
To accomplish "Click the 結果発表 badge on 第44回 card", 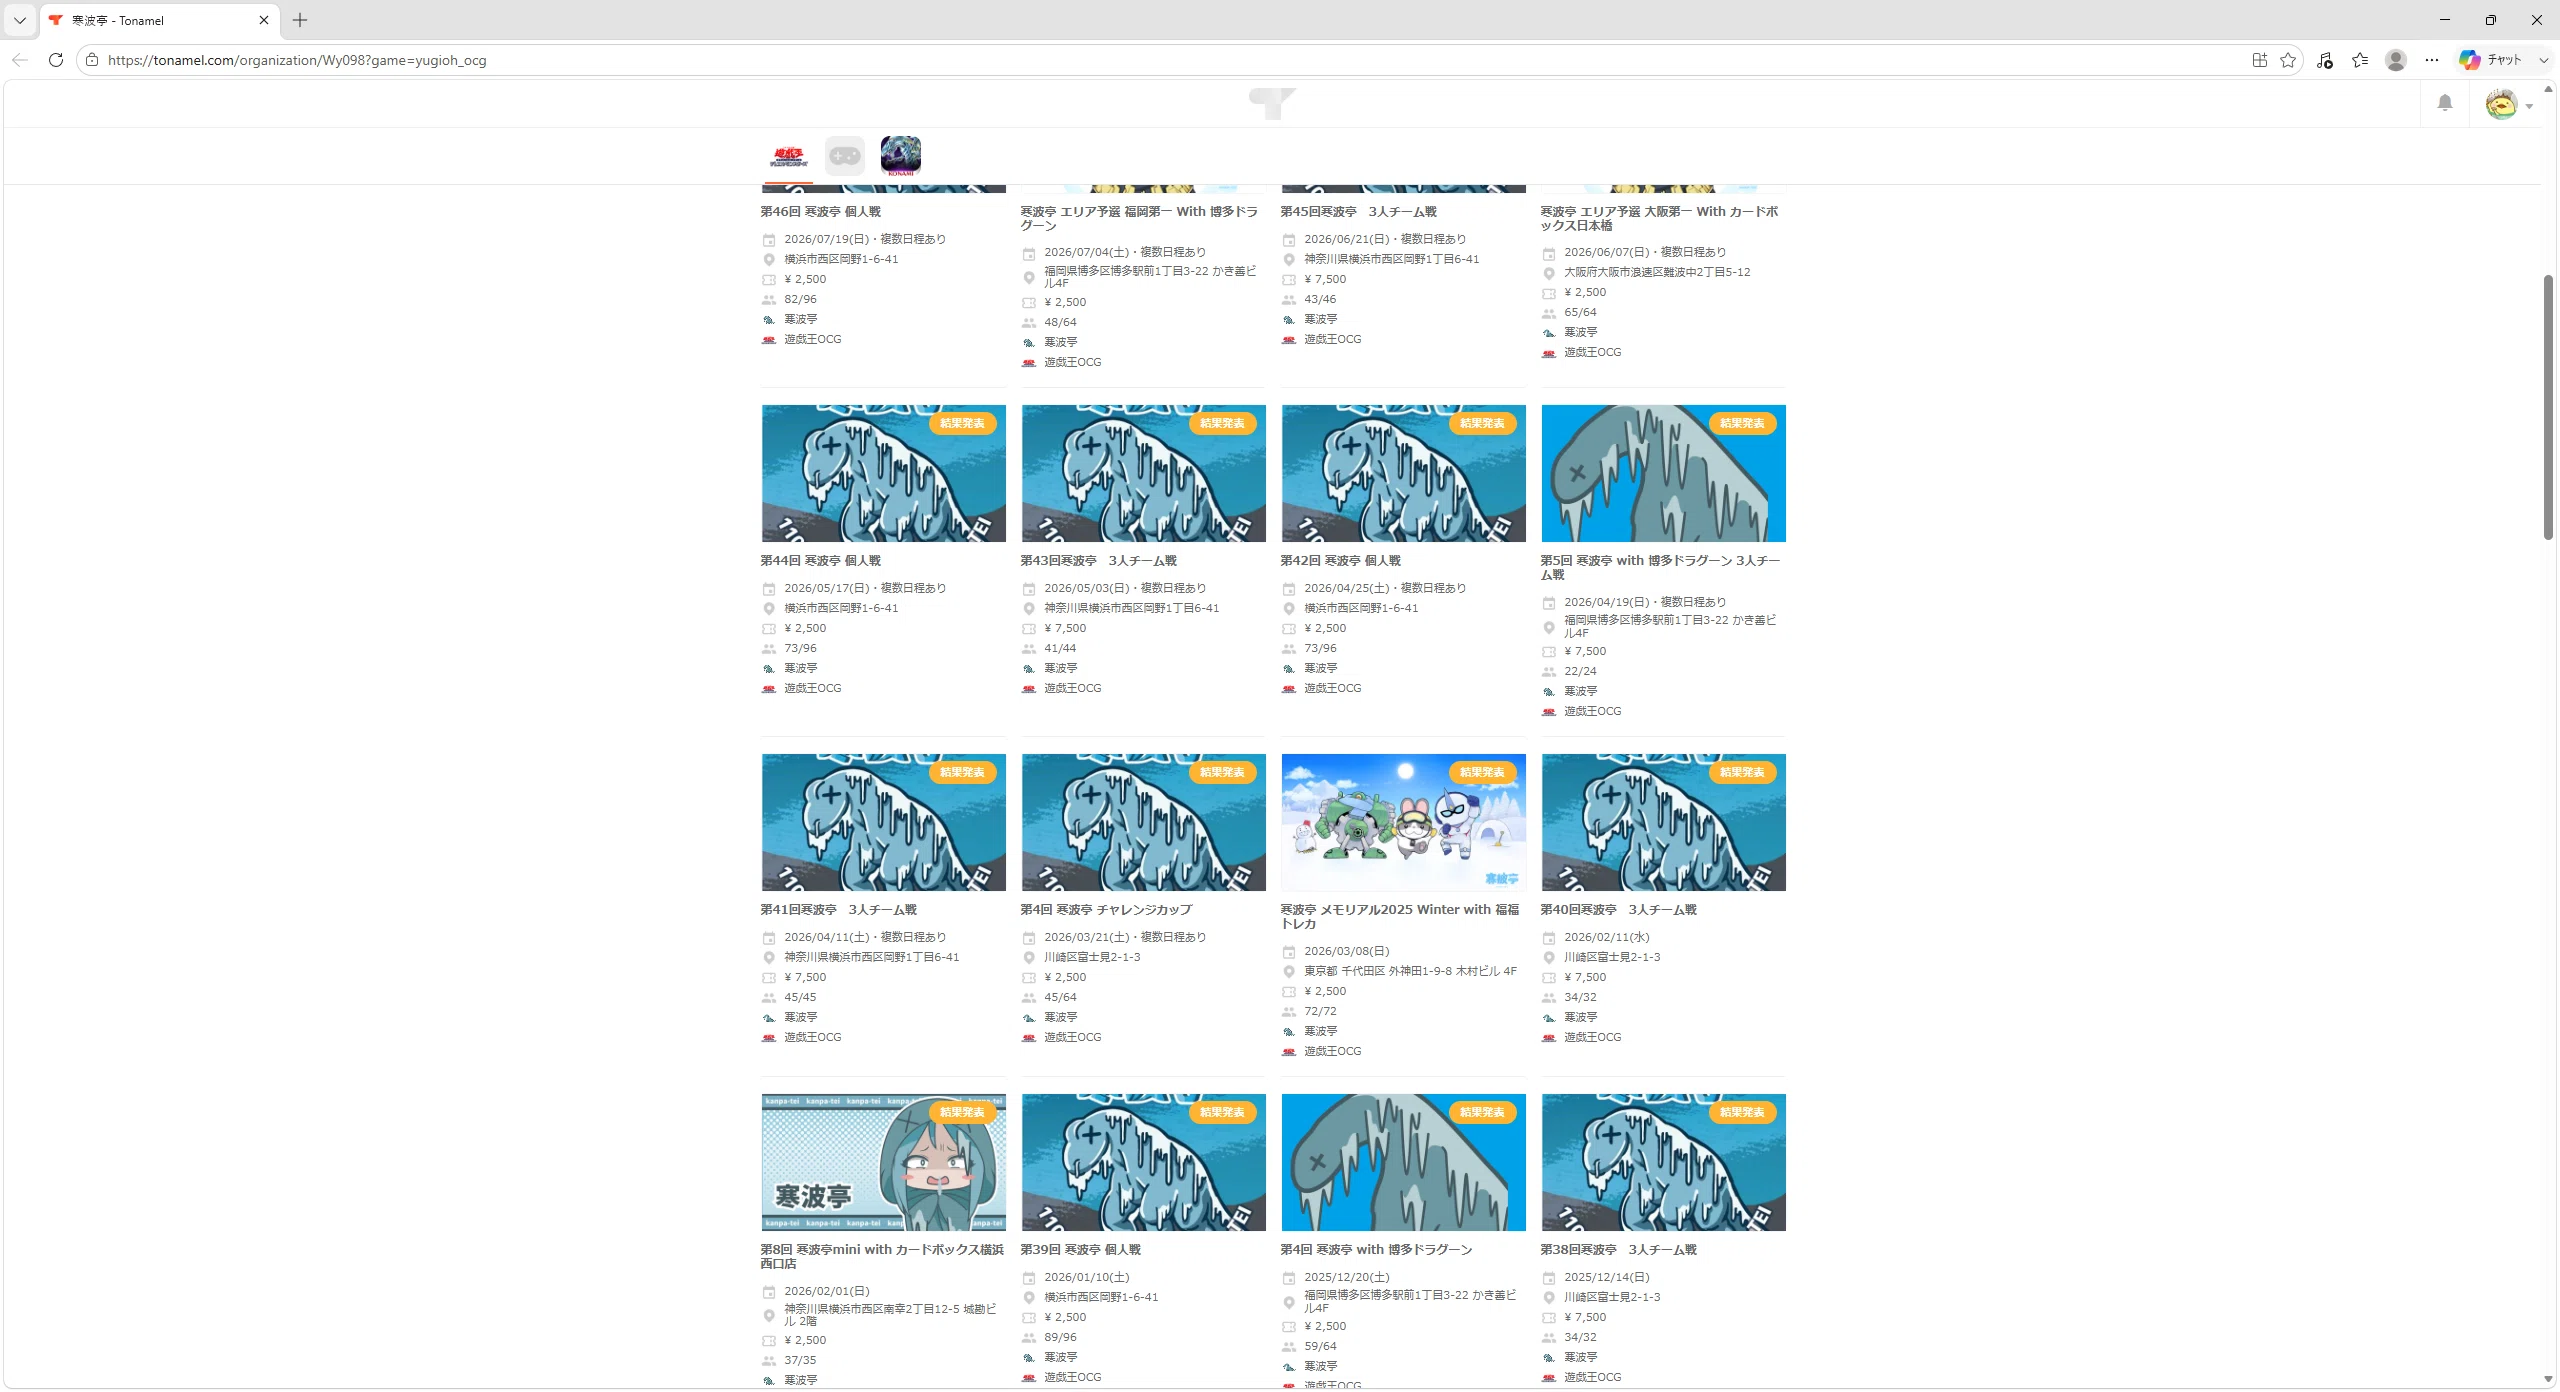I will tap(962, 424).
